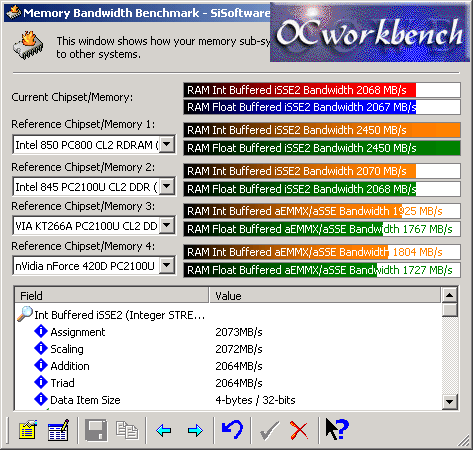This screenshot has width=473, height=450.
Task: Click the Reference Chipset/Memory 3 label
Action: 83,206
